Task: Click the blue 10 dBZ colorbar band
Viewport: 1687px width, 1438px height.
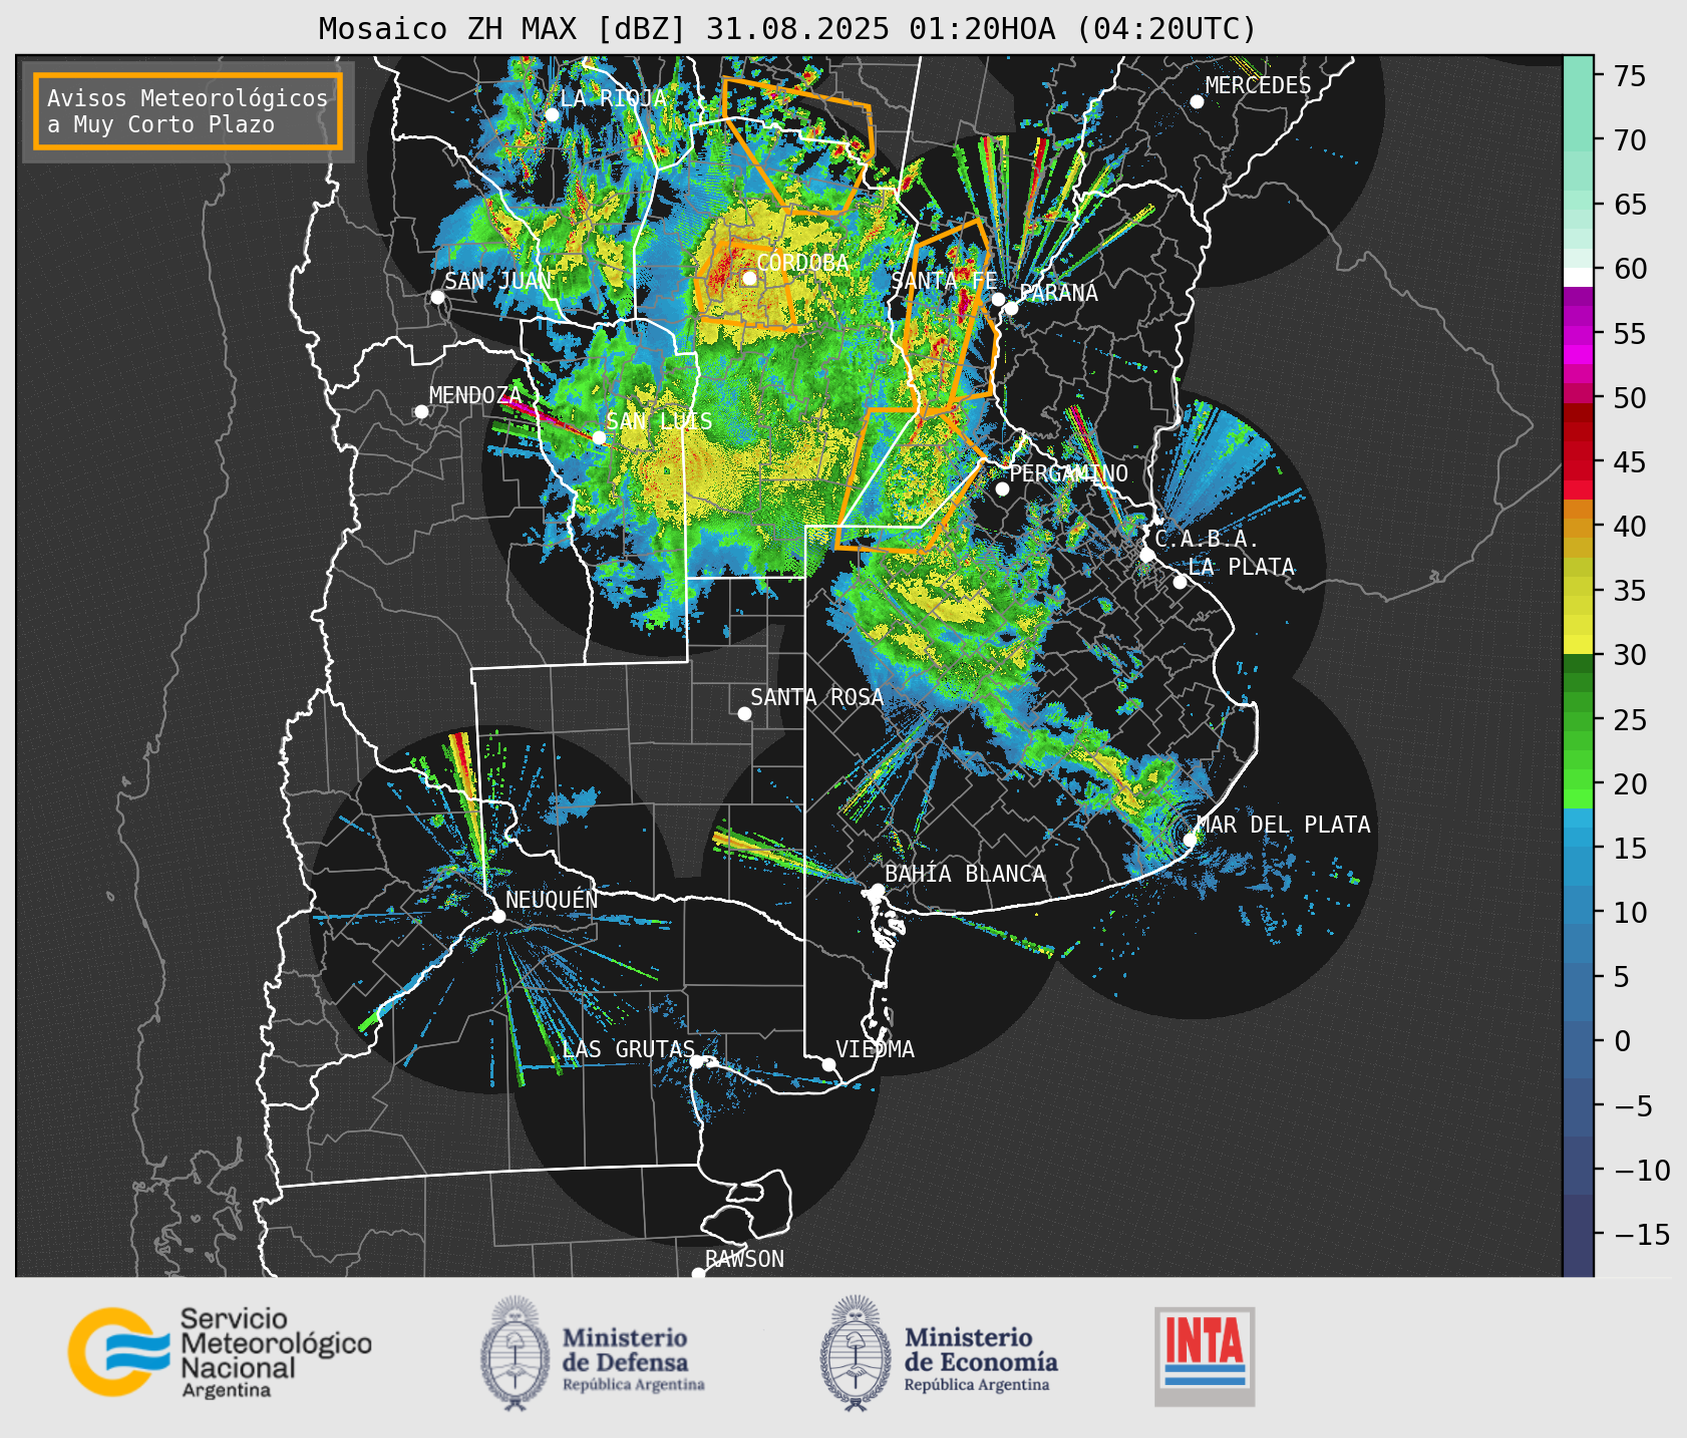Action: tap(1578, 912)
